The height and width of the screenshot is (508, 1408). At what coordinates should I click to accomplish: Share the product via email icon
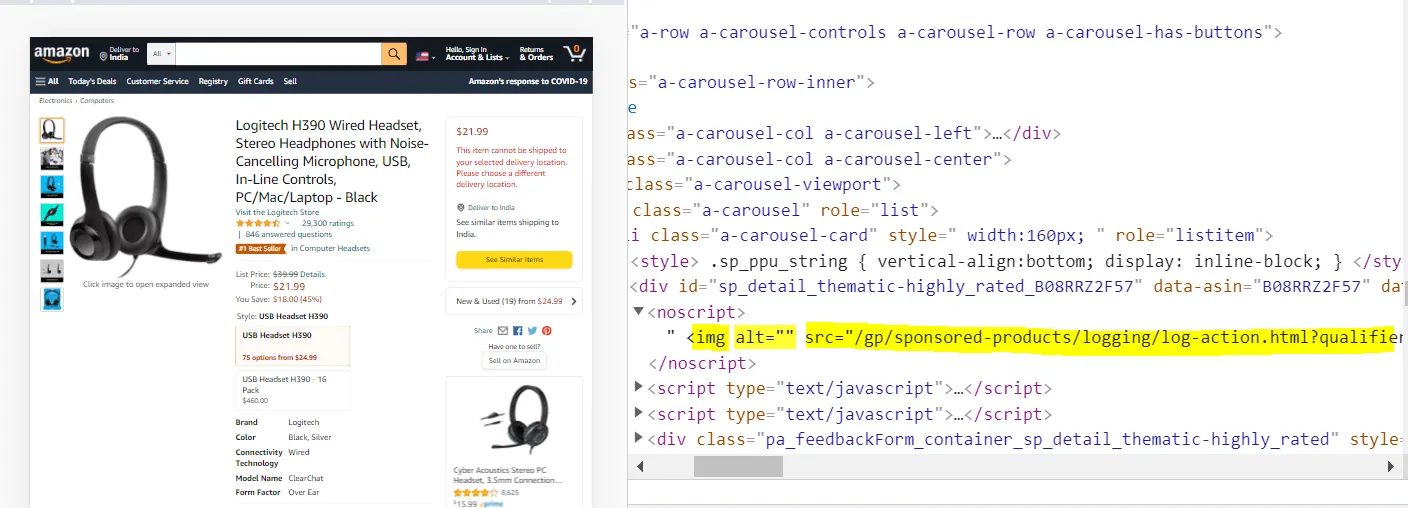[x=503, y=330]
